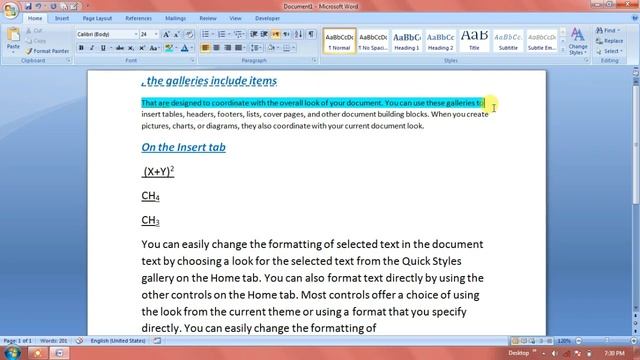This screenshot has width=640, height=360.
Task: Expand the Select dropdown
Action: (x=621, y=51)
